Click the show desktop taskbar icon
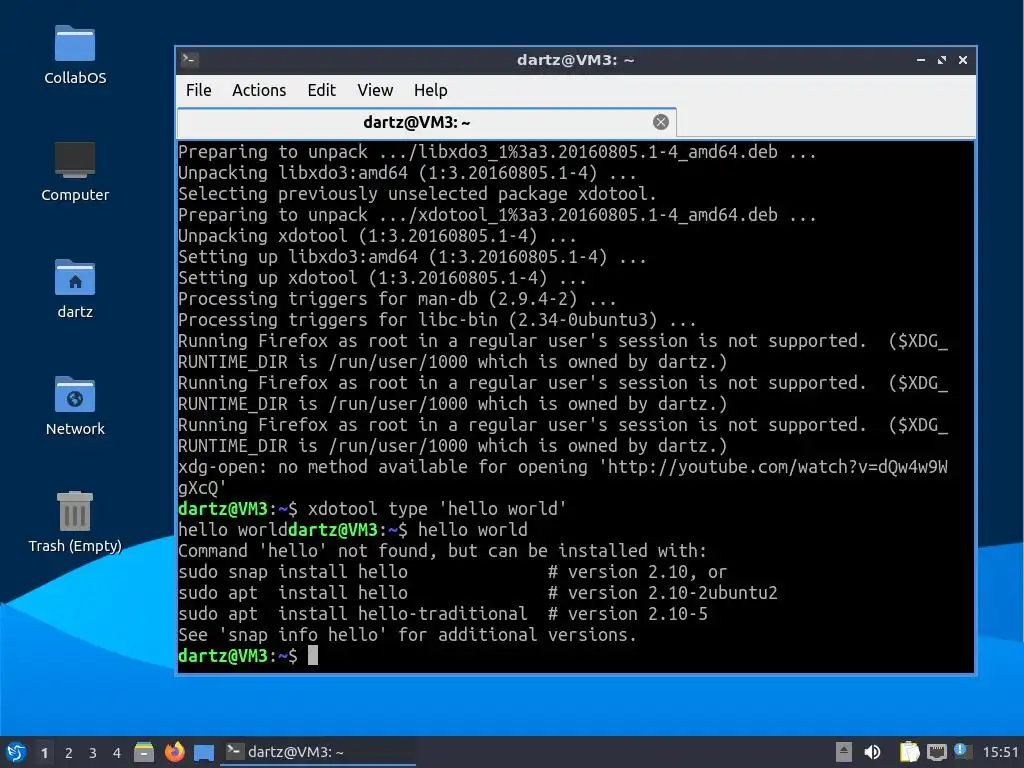Screen dimensions: 1024x768 (x=204, y=753)
